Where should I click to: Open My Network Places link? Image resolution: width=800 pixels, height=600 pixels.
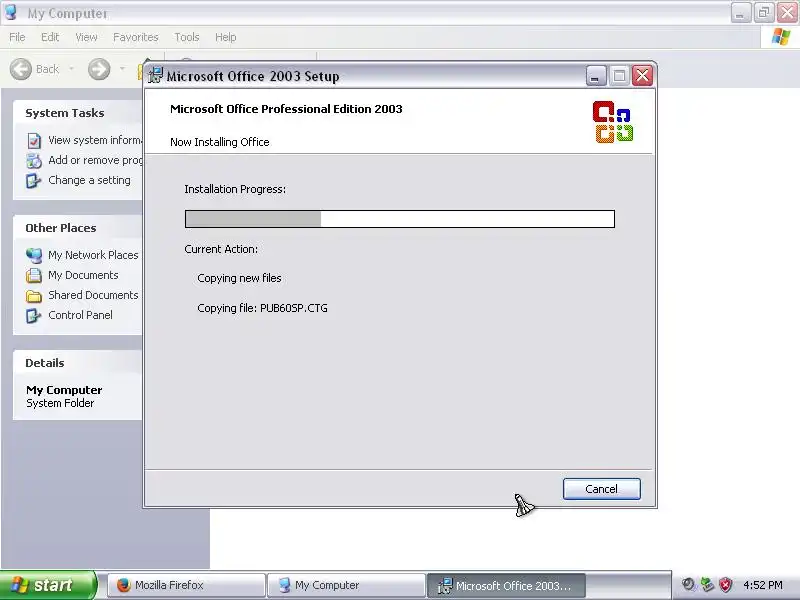[93, 255]
